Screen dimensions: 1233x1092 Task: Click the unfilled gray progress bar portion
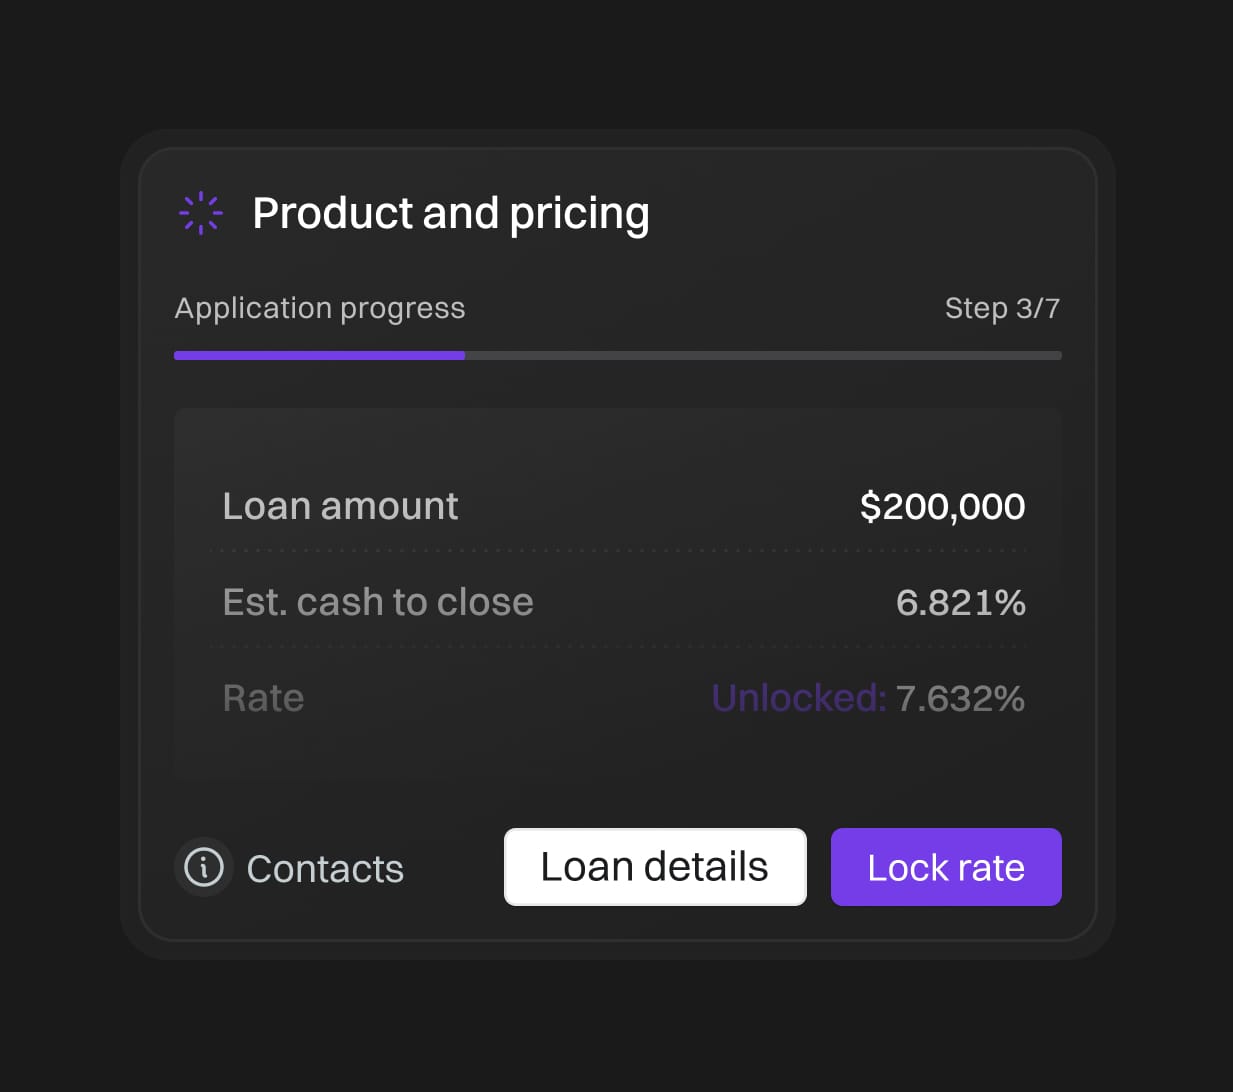coord(763,355)
